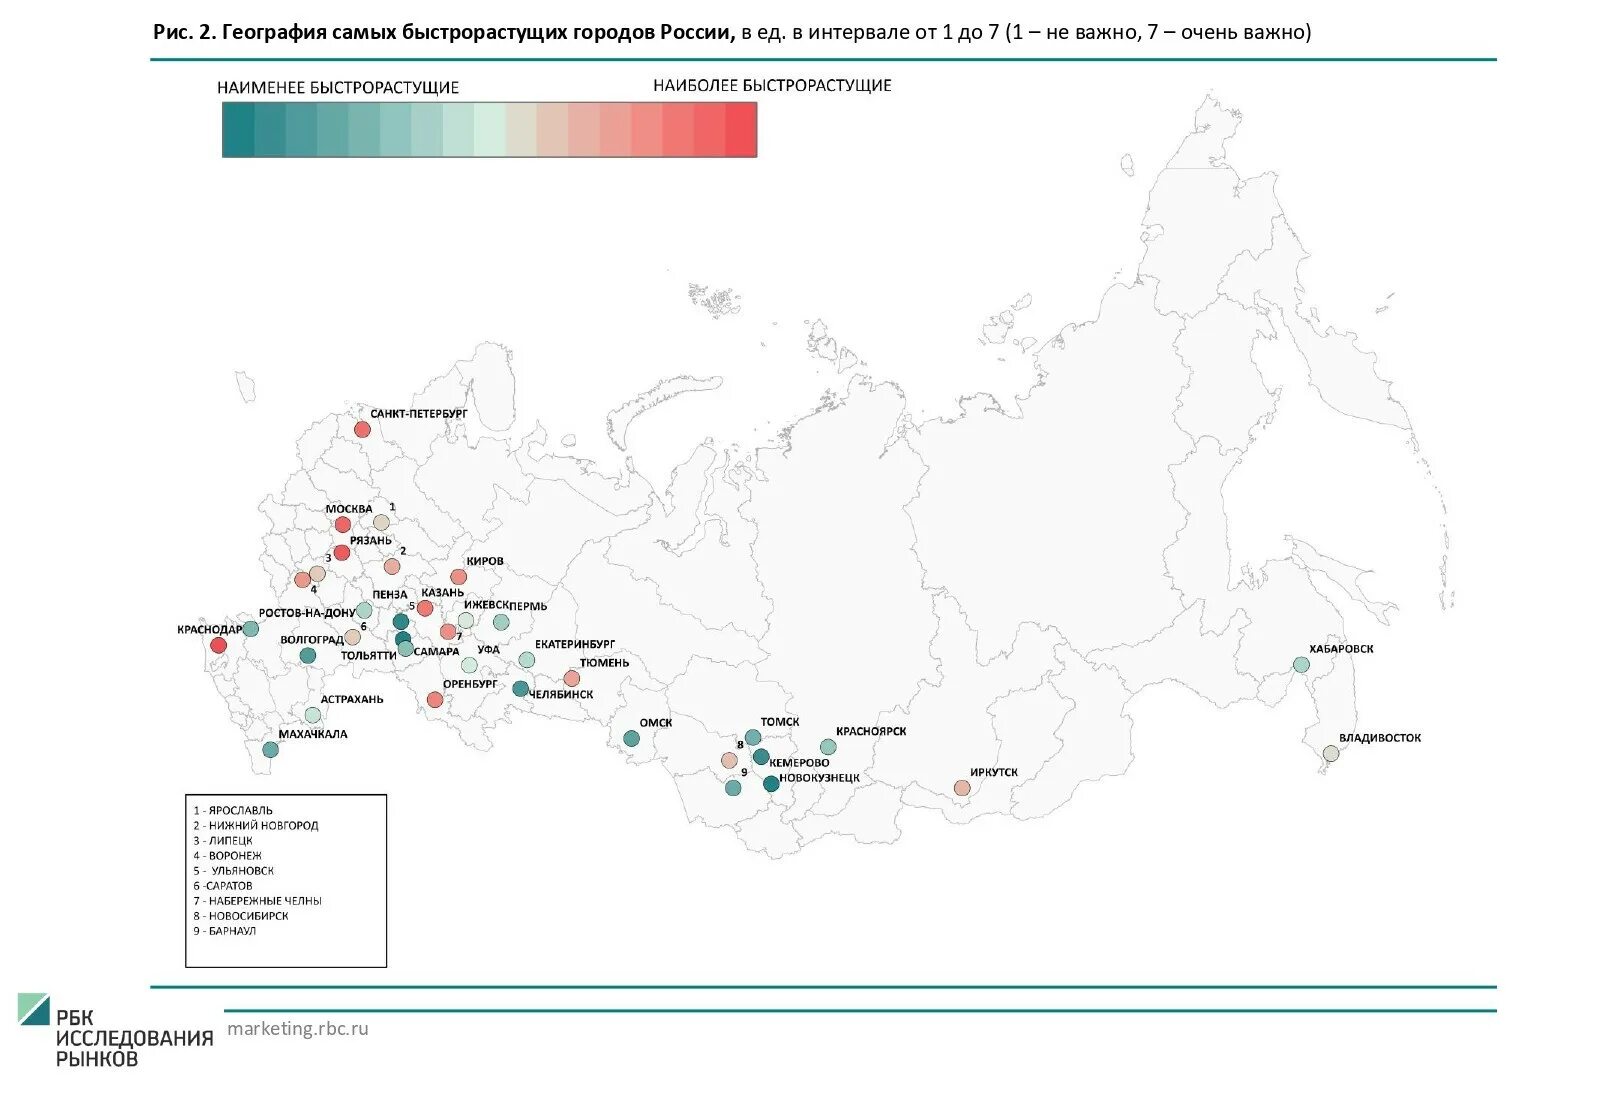This screenshot has width=1611, height=1099.
Task: Click legend entry '7 - НАБЕРЕЖНЫЕ ЧЕЛНЫ'
Action: (258, 901)
